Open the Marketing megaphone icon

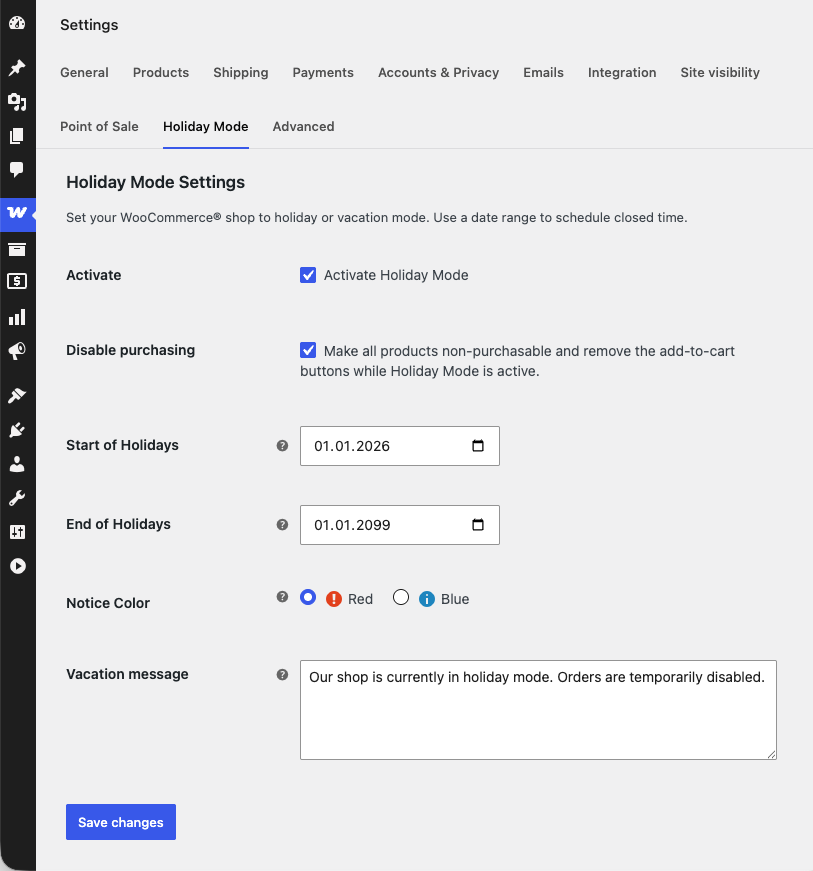[17, 351]
